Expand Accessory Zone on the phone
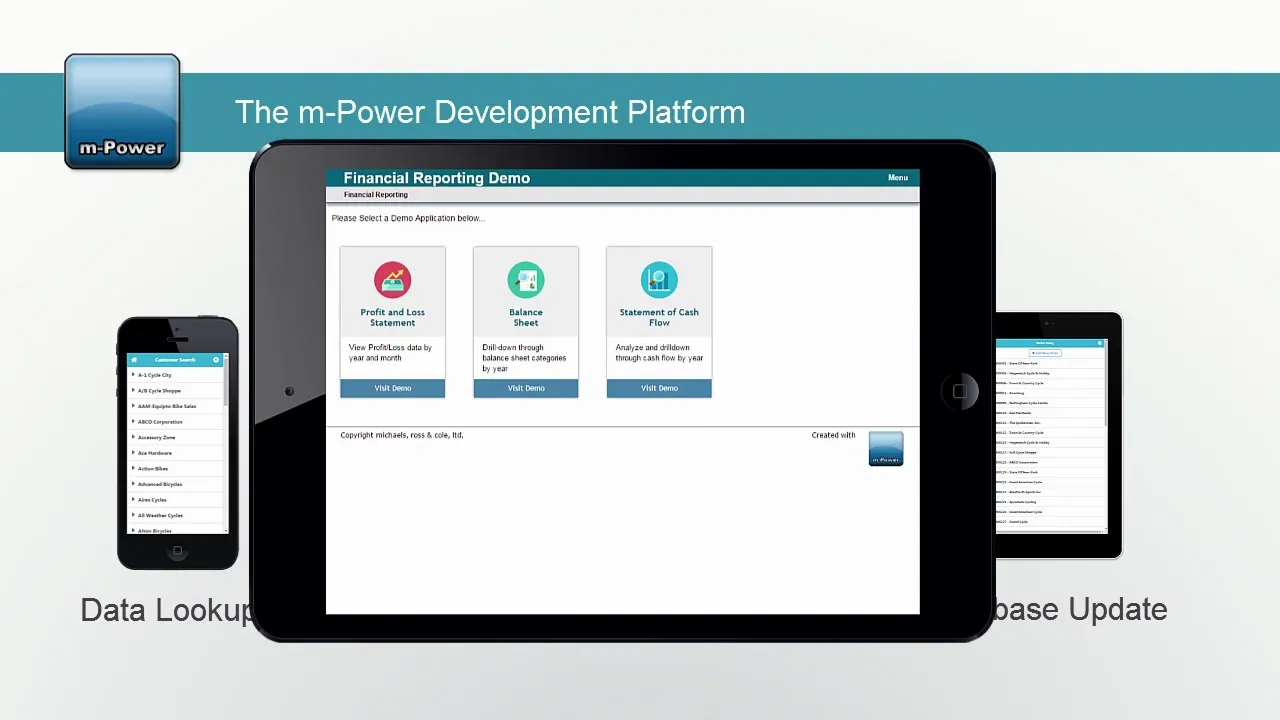Screen dimensions: 1280x720 click(x=175, y=437)
